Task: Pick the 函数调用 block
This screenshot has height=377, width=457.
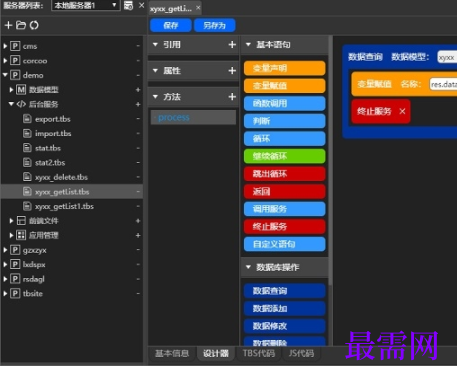Action: coord(284,103)
